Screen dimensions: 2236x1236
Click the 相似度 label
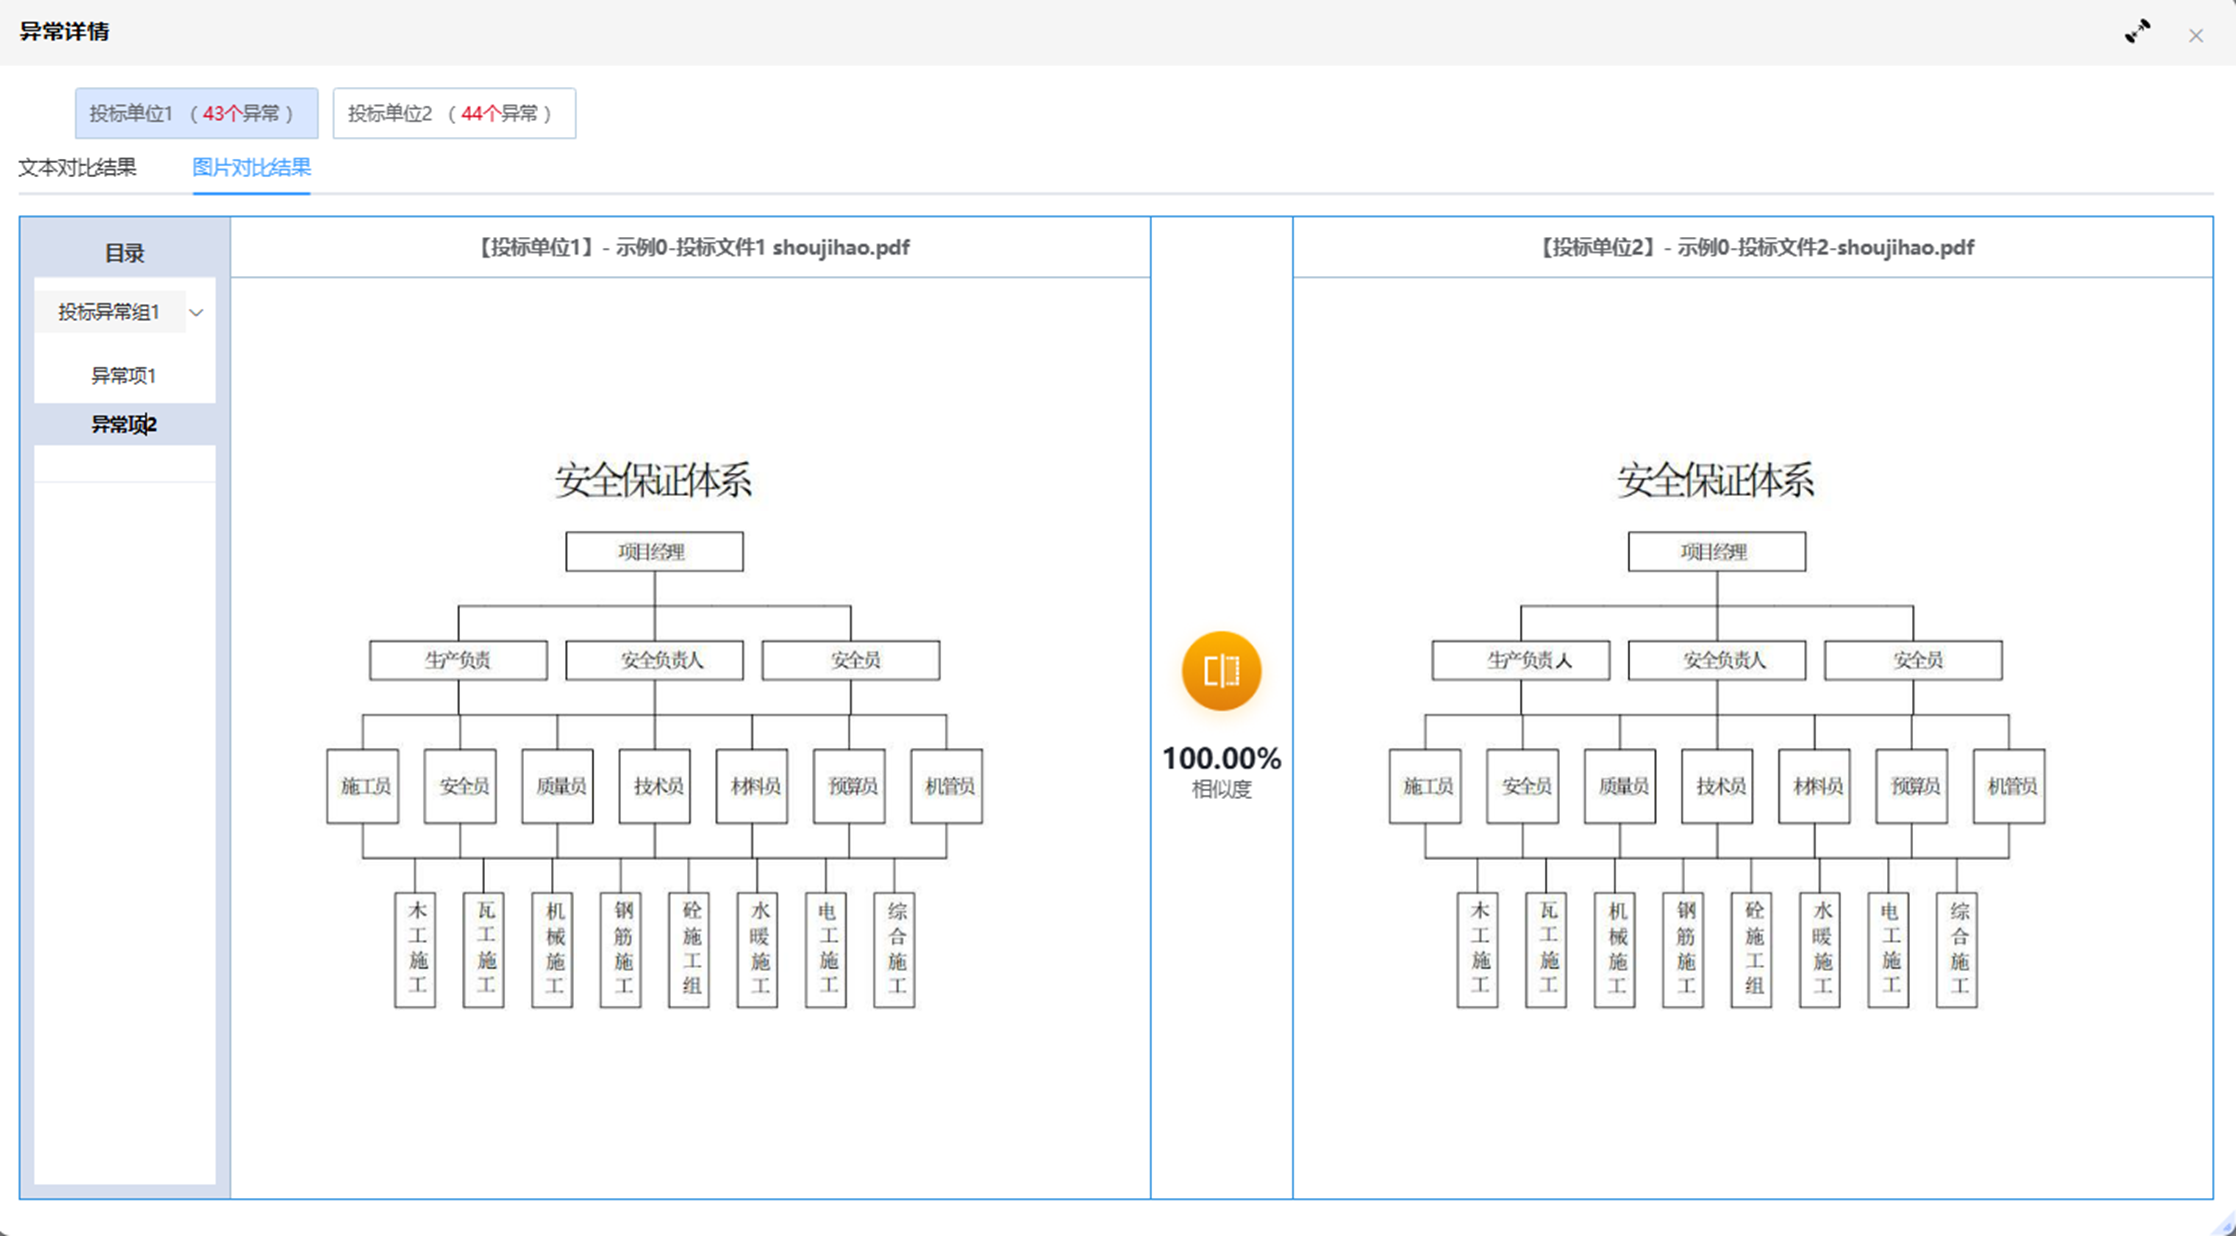coord(1221,789)
